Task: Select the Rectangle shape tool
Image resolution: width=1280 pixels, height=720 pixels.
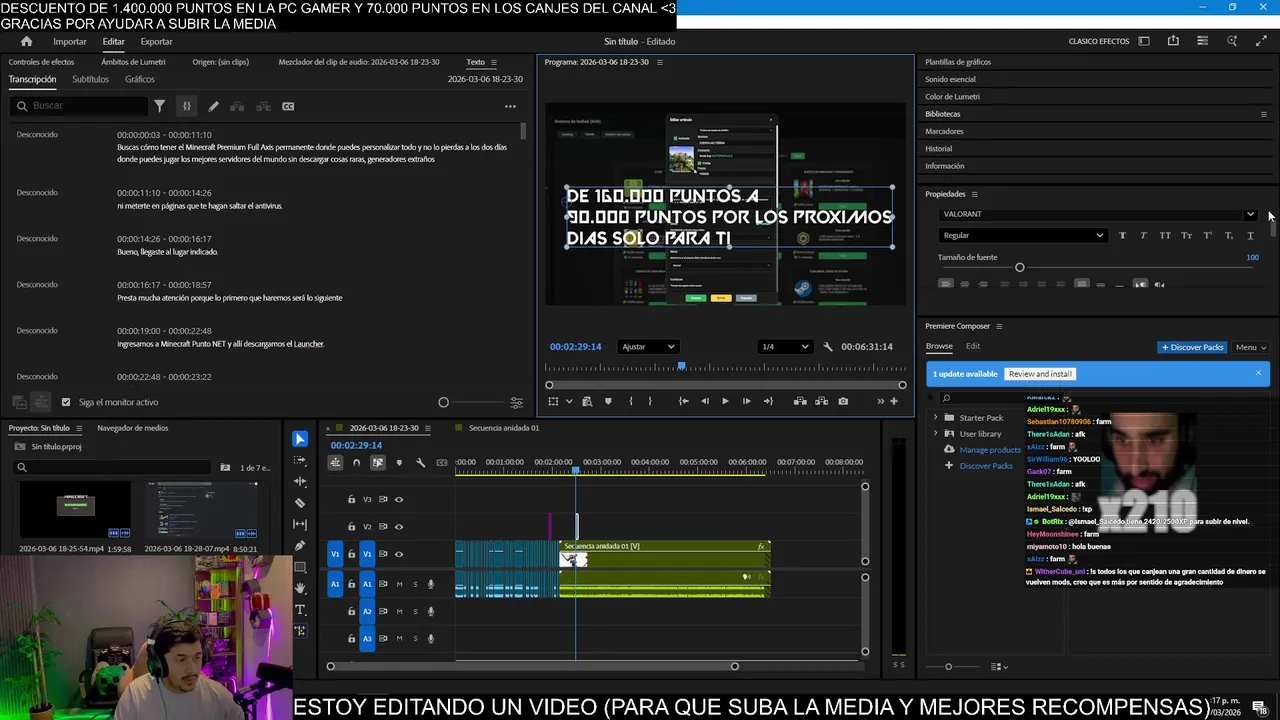Action: (300, 567)
